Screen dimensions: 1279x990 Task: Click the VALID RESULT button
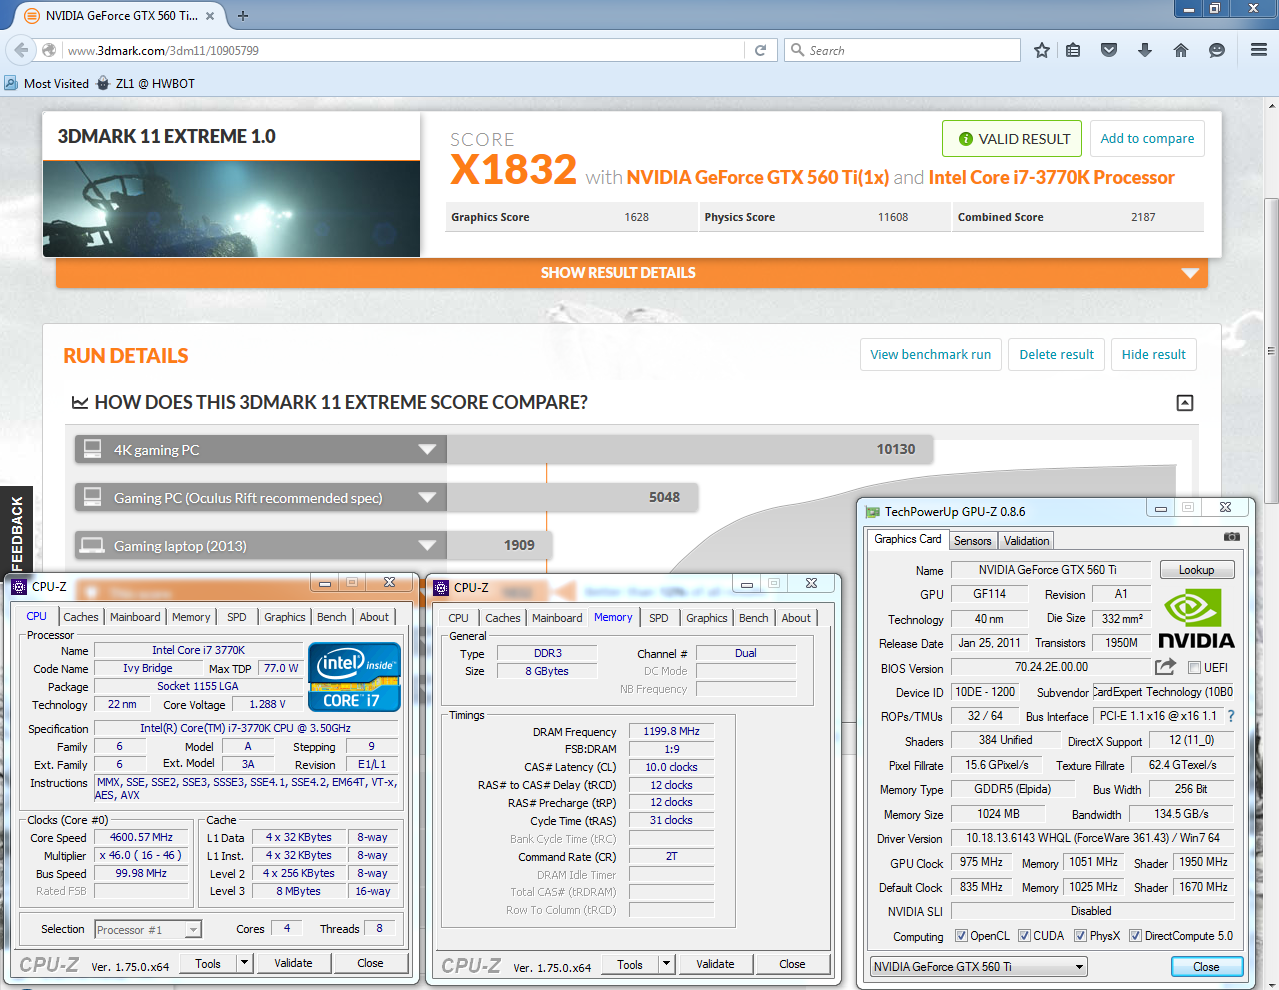[1012, 139]
